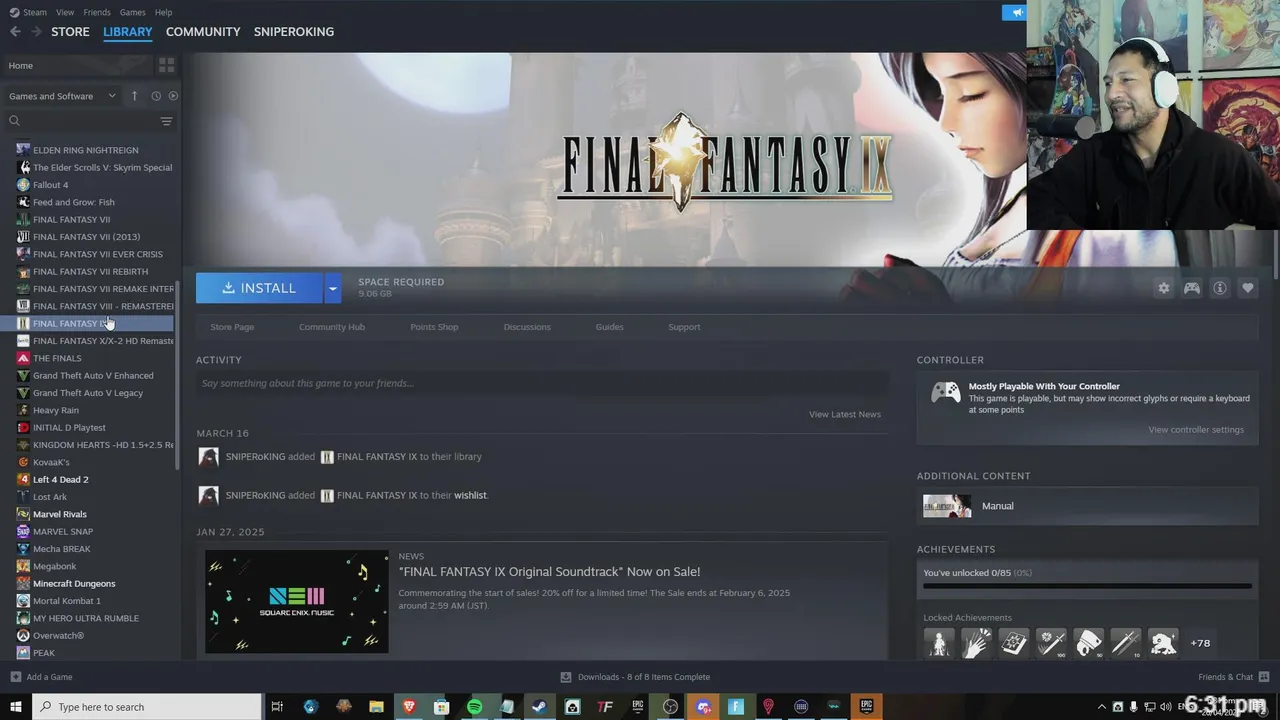The height and width of the screenshot is (720, 1280).
Task: Open Spotify from the taskbar
Action: tap(474, 707)
